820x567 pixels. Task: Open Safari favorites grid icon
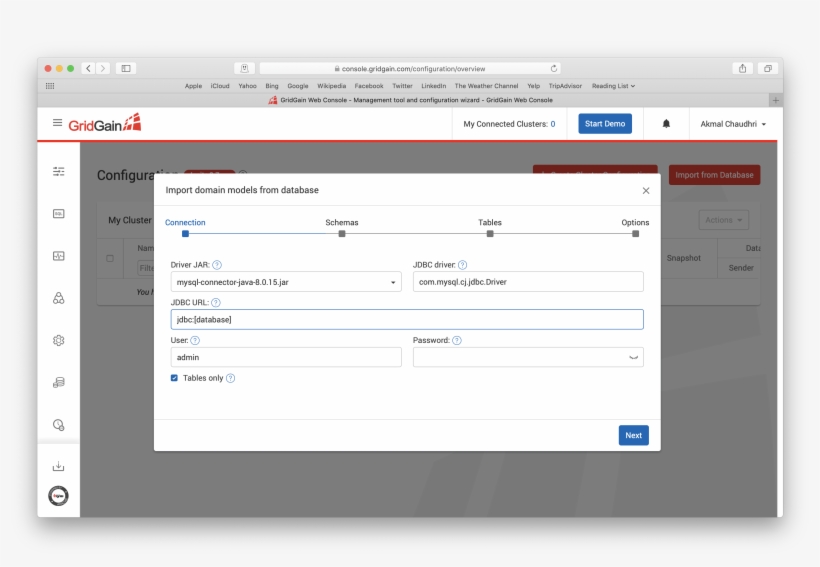pos(50,86)
